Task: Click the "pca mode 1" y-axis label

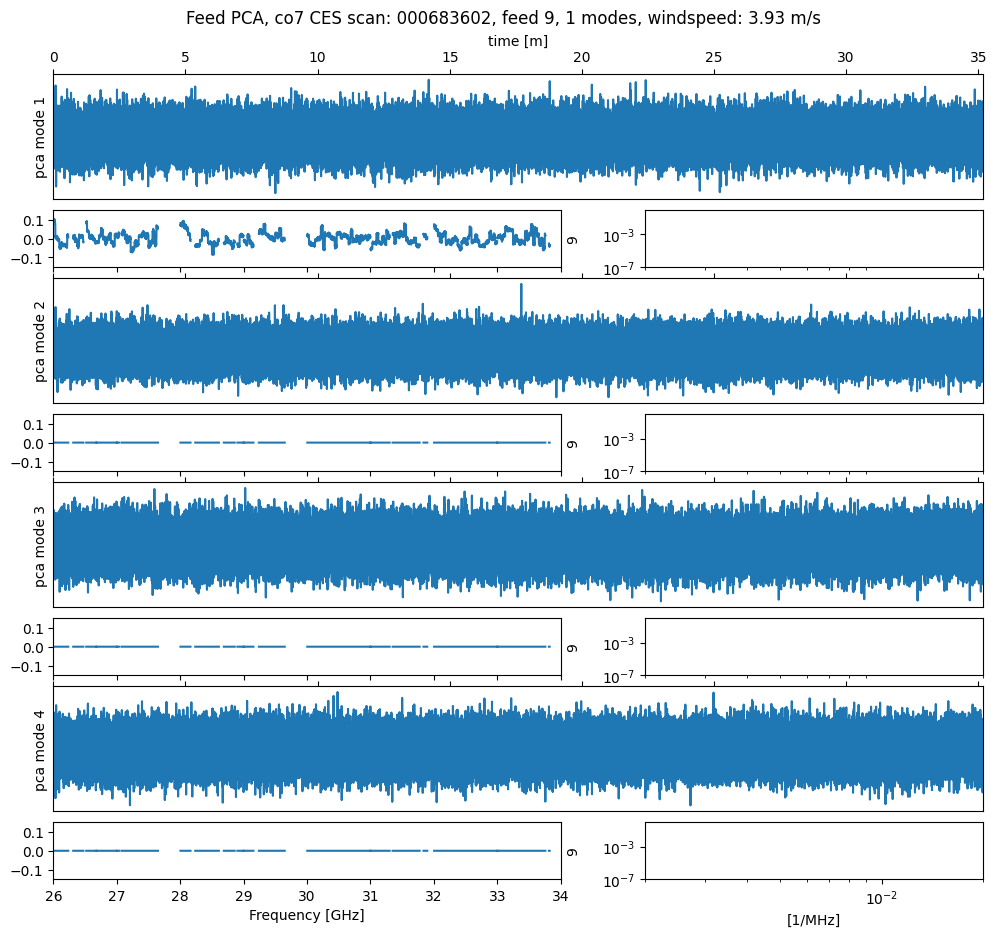Action: click(40, 137)
